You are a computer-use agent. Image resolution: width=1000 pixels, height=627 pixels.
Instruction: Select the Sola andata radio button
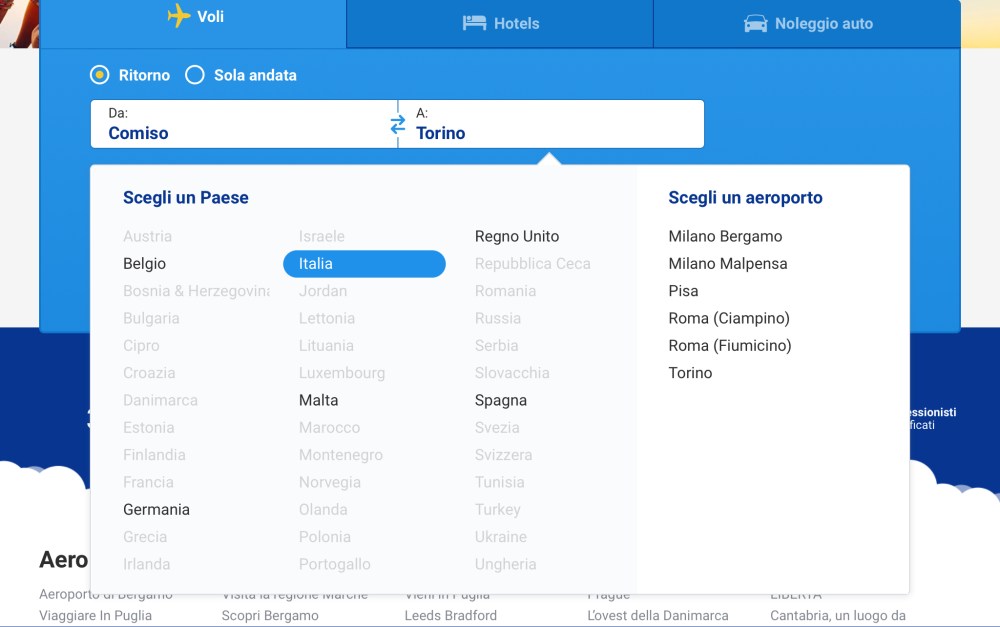pyautogui.click(x=195, y=75)
